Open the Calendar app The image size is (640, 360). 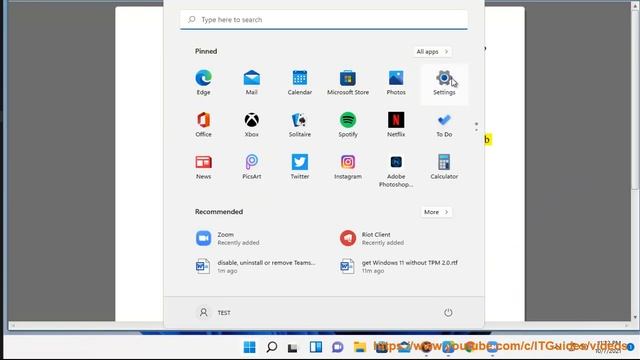tap(300, 82)
